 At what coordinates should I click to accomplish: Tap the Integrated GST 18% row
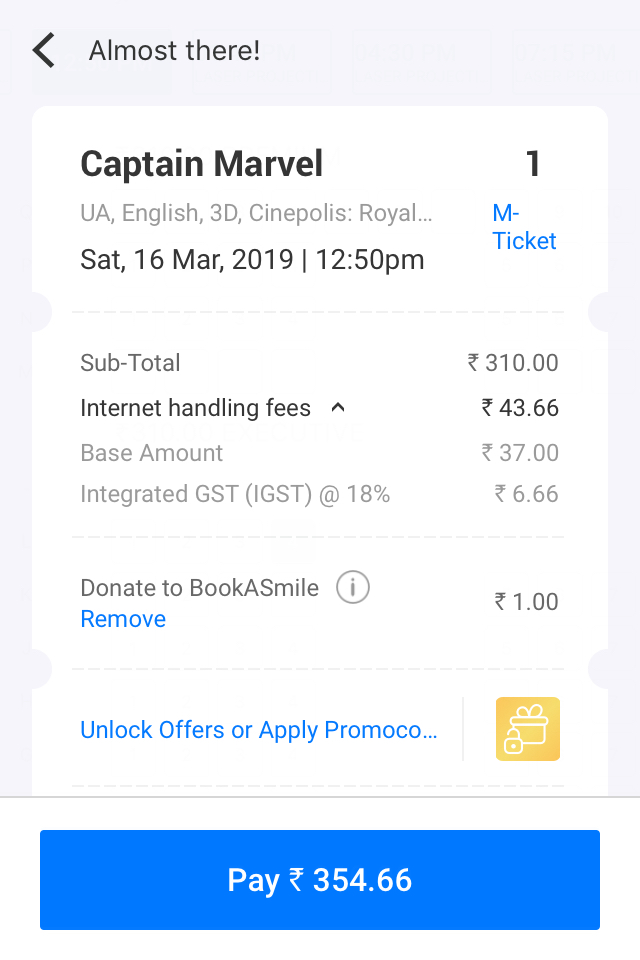(319, 494)
